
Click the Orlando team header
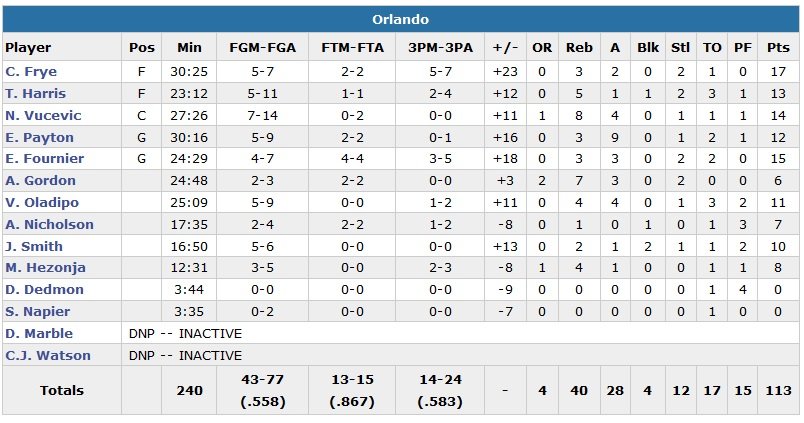tap(400, 20)
